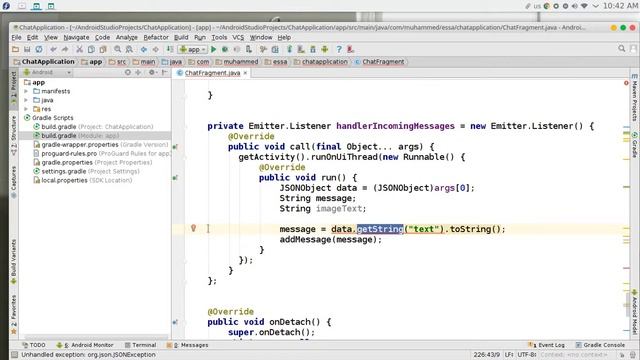Viewport: 640px width, 360px height.
Task: Click the Help question mark icon
Action: 339,49
